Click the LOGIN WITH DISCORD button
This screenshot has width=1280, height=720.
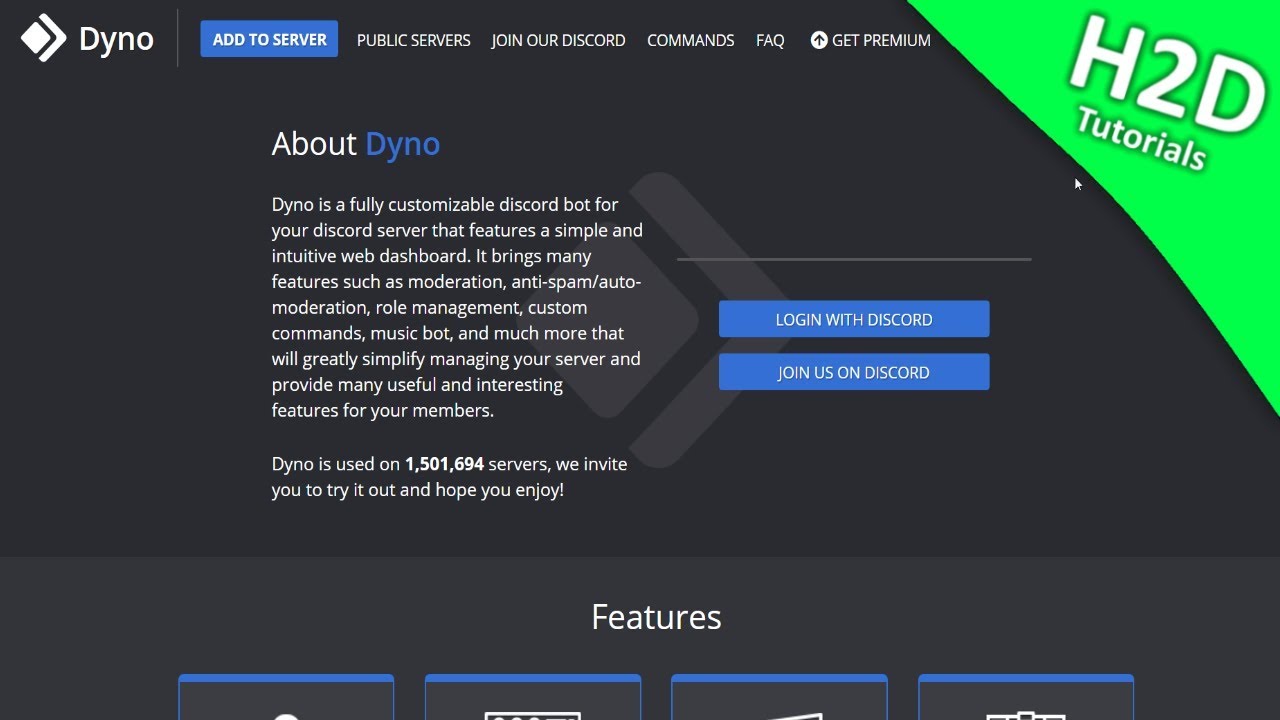[854, 319]
